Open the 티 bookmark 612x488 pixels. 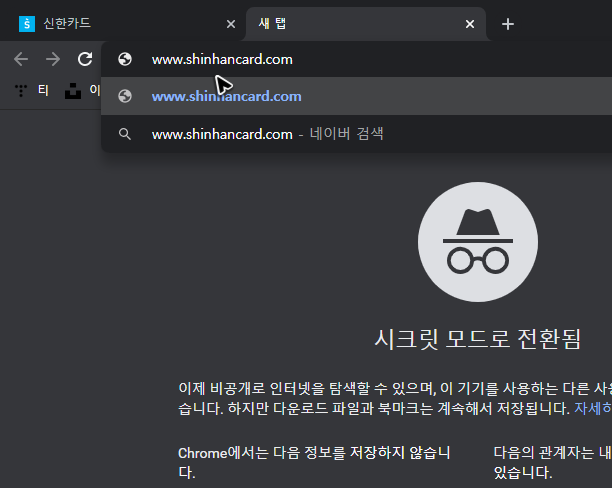tap(32, 91)
